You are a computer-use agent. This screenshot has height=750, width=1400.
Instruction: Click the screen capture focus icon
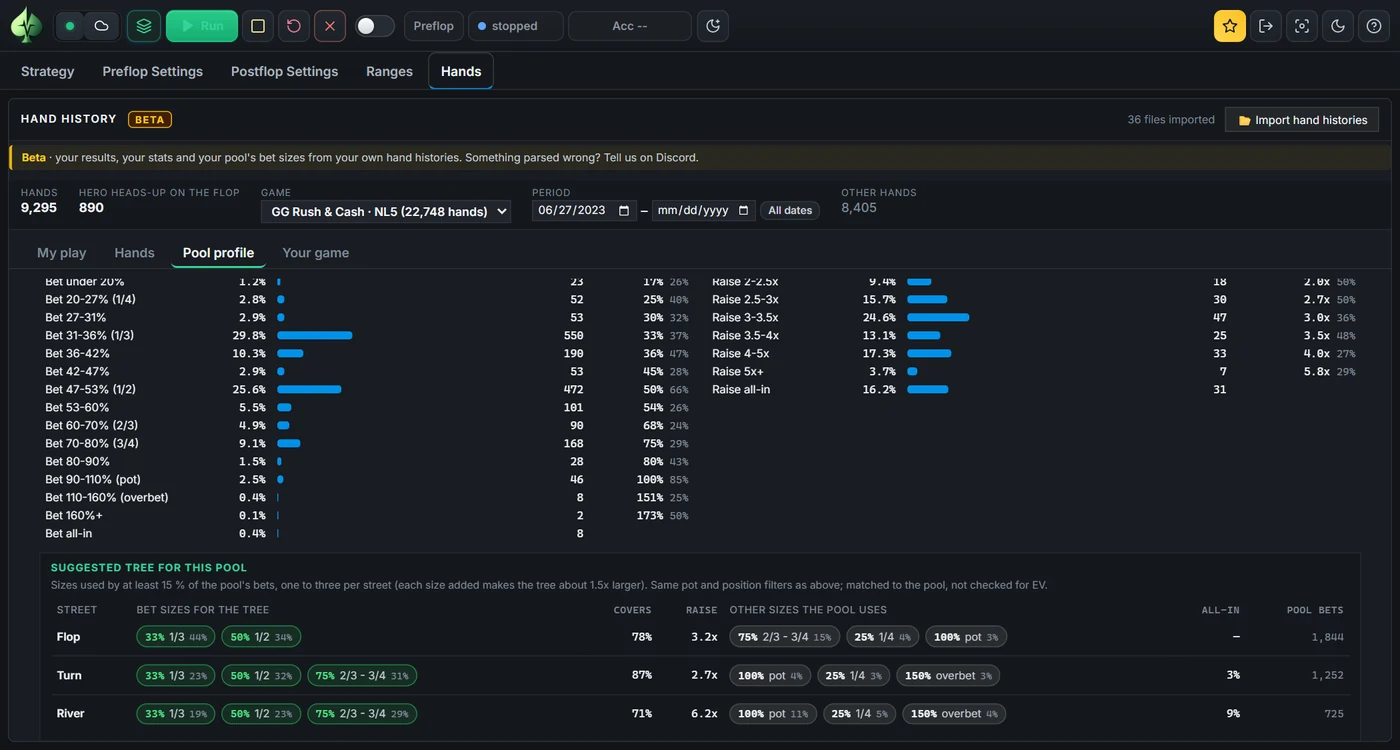point(1302,26)
